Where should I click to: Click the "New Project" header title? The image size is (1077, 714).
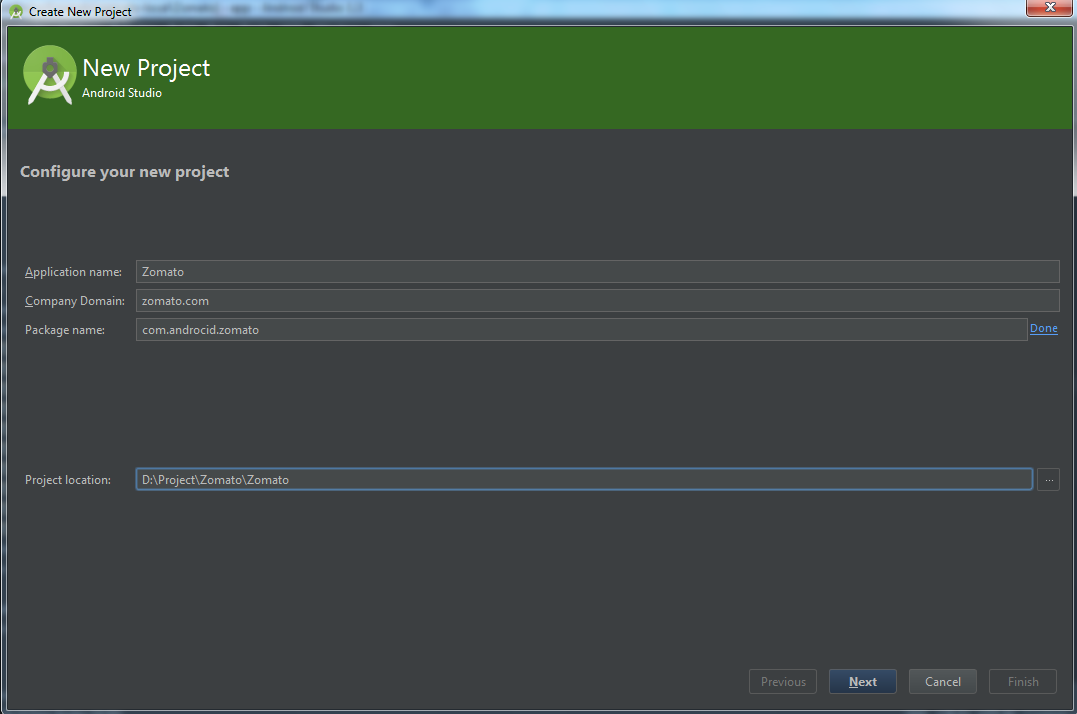click(x=146, y=68)
